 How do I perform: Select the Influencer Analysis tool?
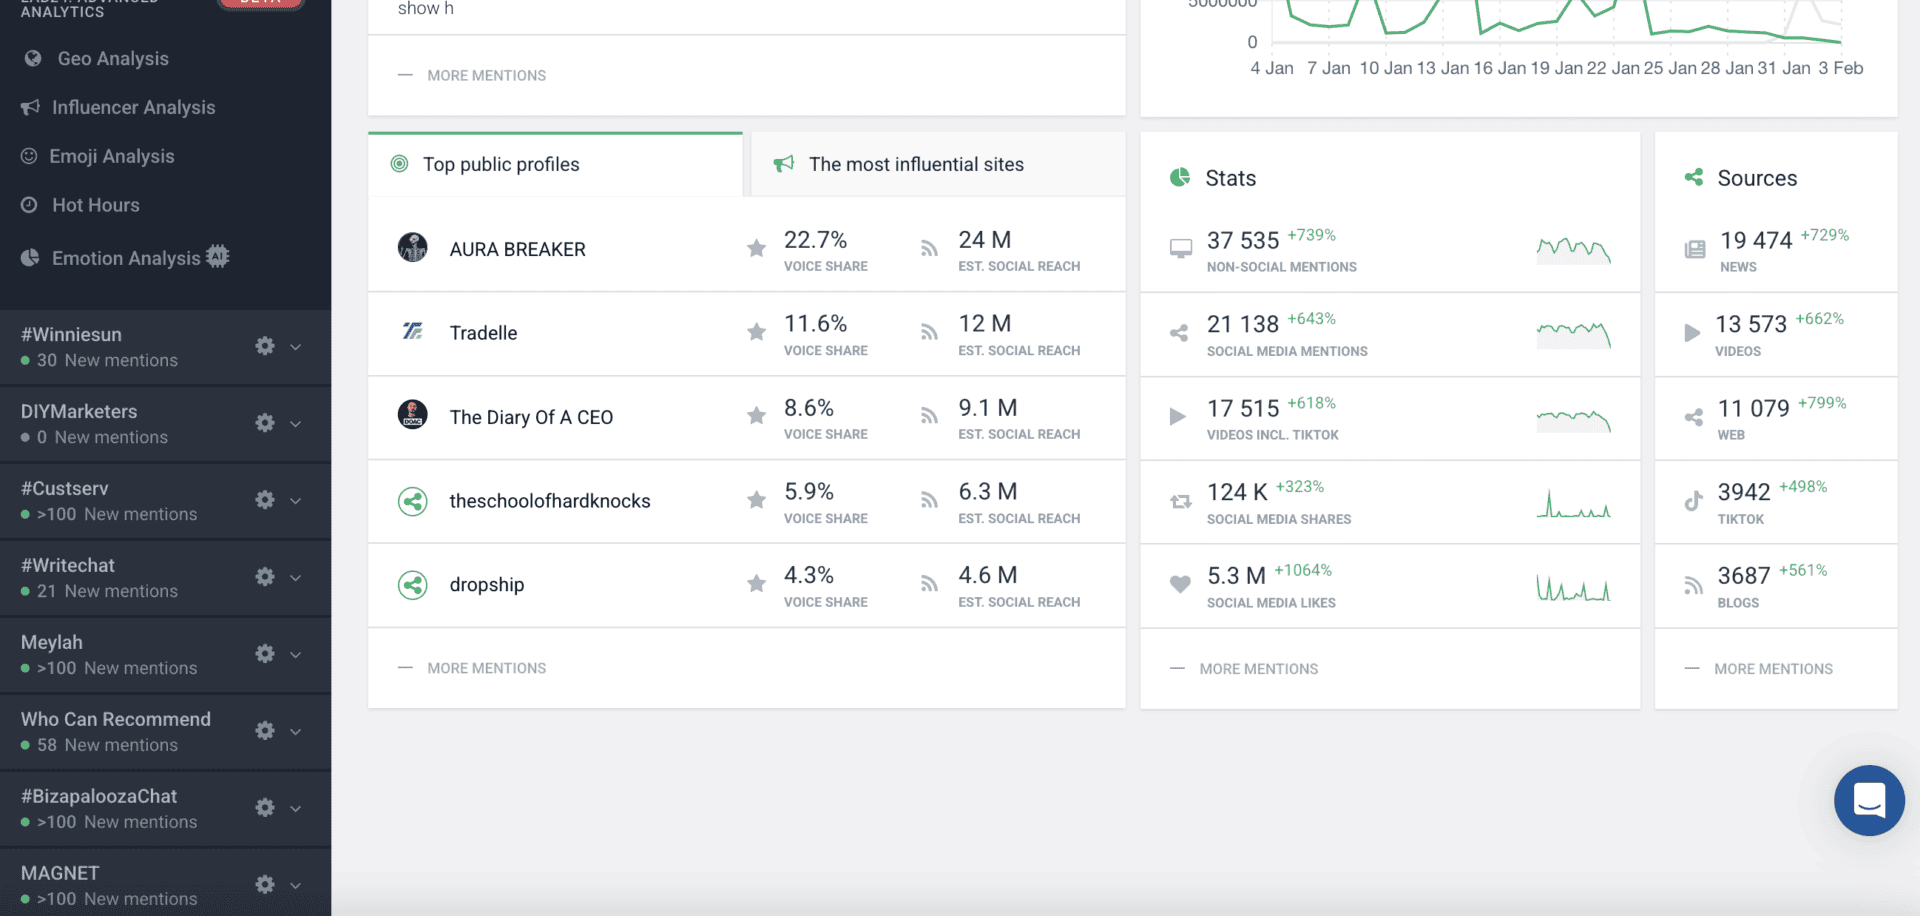133,107
